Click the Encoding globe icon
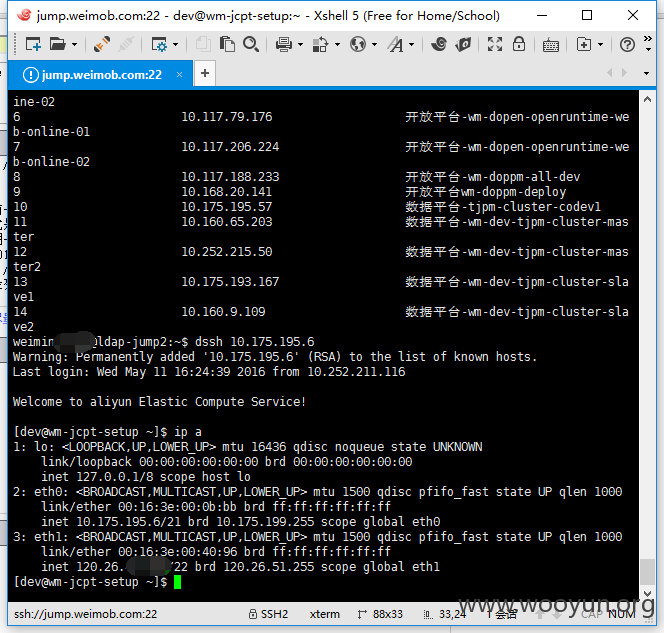The width and height of the screenshot is (664, 633). [x=358, y=44]
